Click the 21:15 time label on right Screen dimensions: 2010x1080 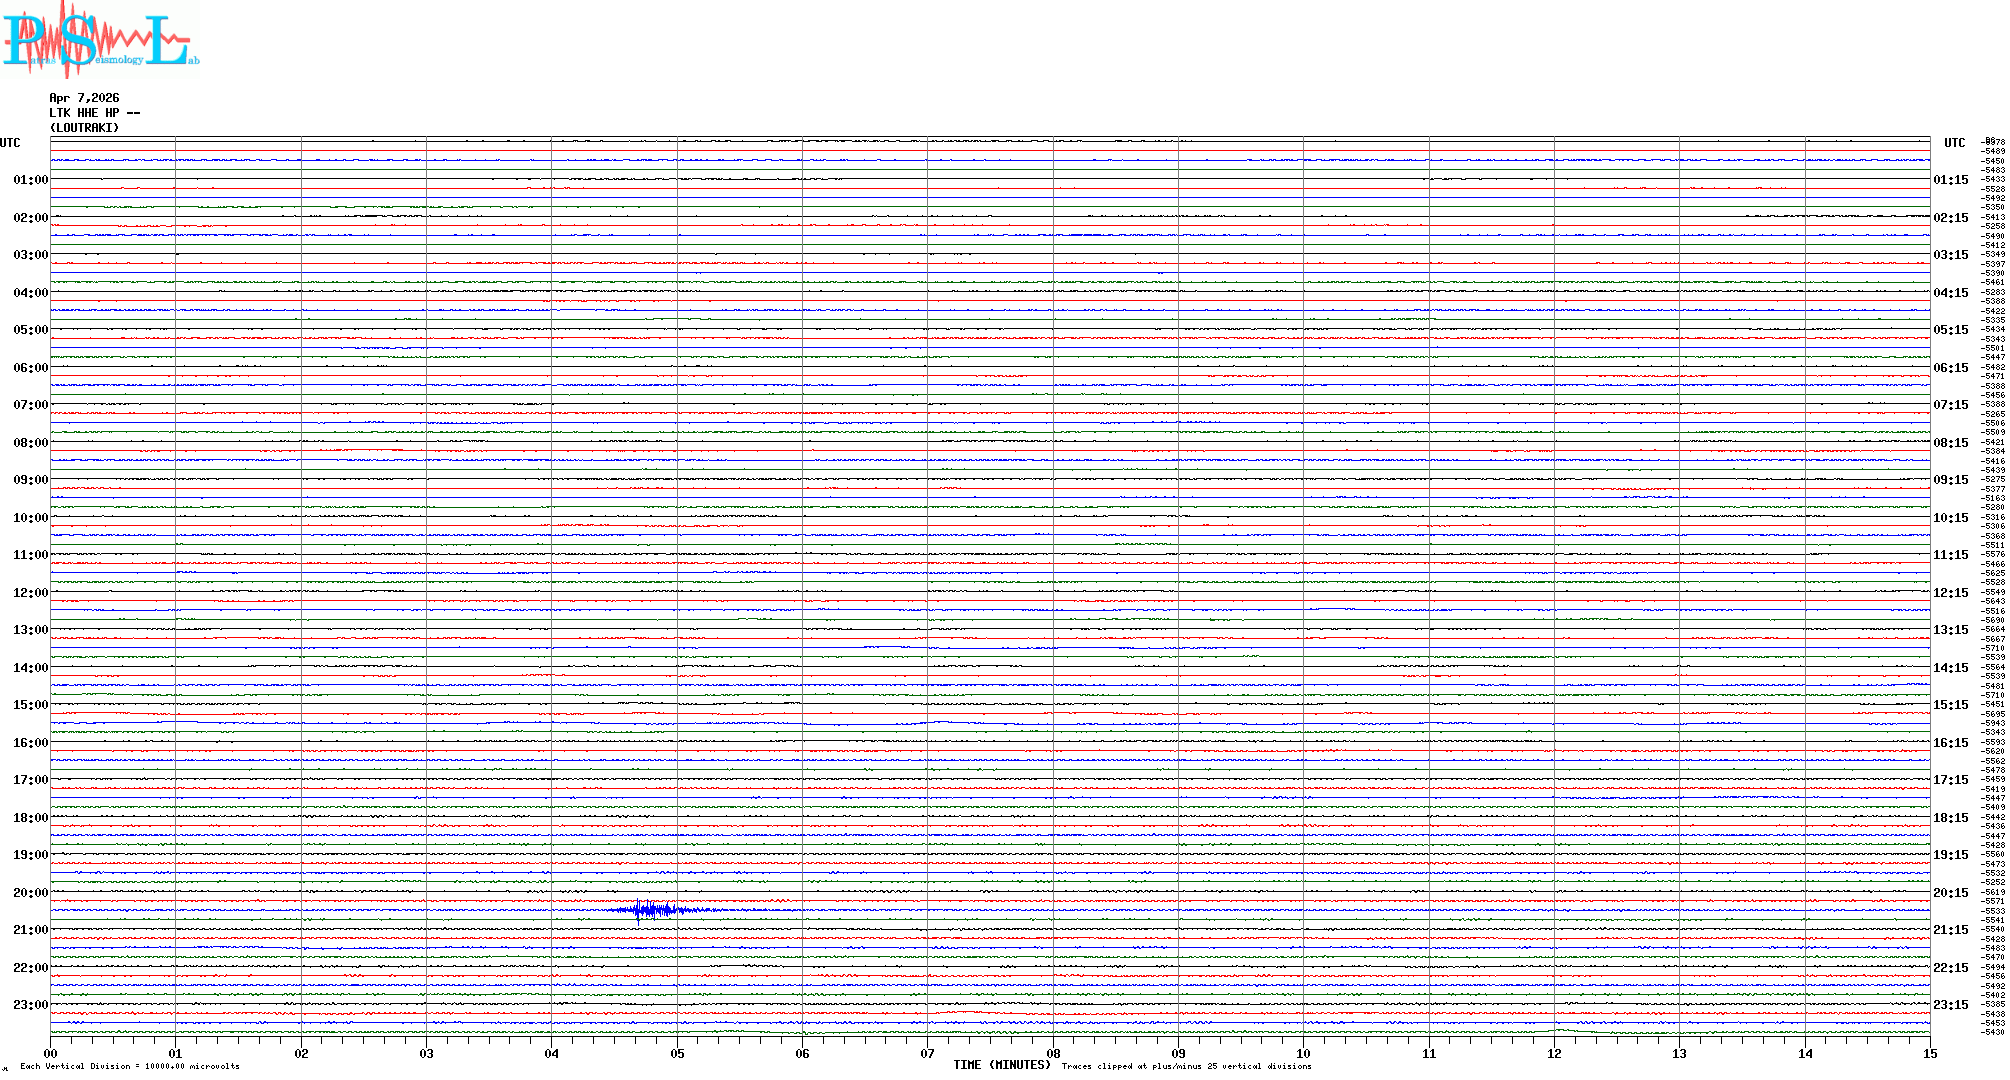1950,930
